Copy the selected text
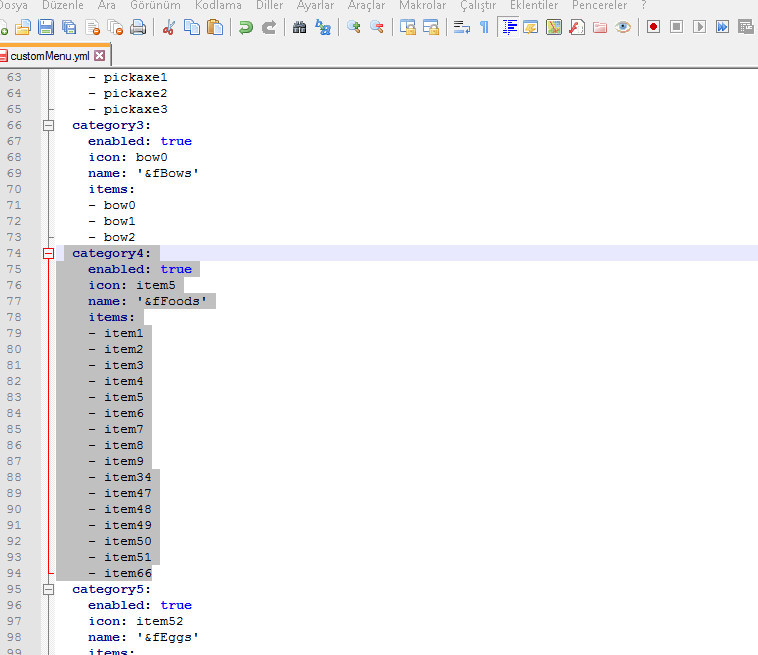 pyautogui.click(x=192, y=27)
